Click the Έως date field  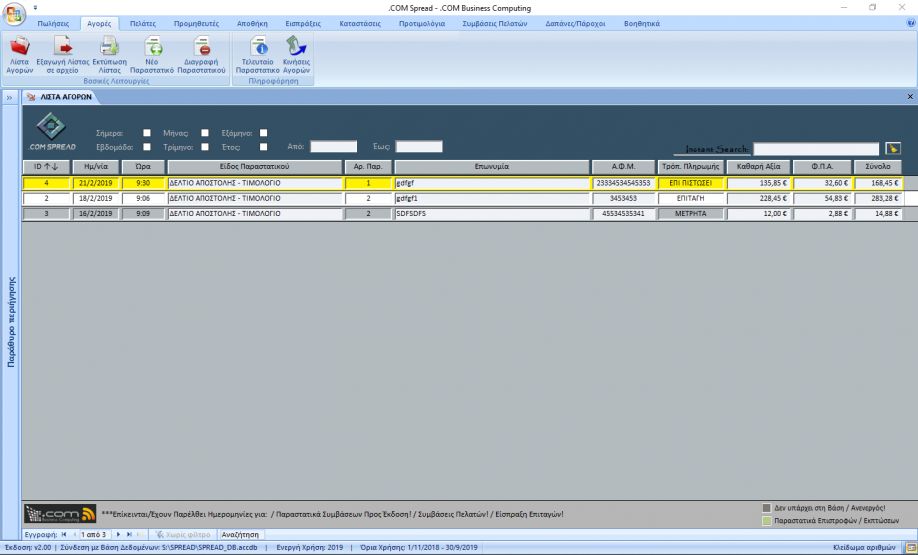pos(419,146)
